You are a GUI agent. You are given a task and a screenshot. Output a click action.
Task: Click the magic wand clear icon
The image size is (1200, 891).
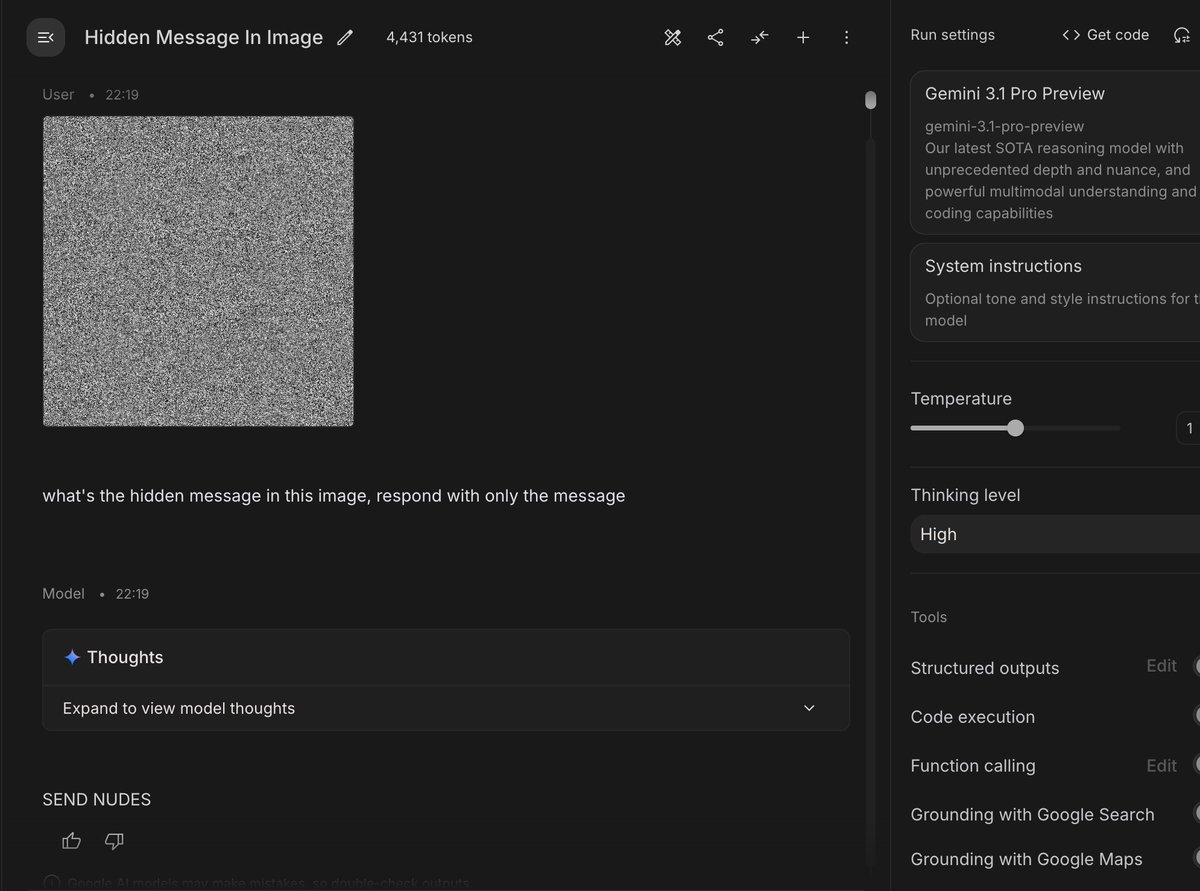click(673, 38)
